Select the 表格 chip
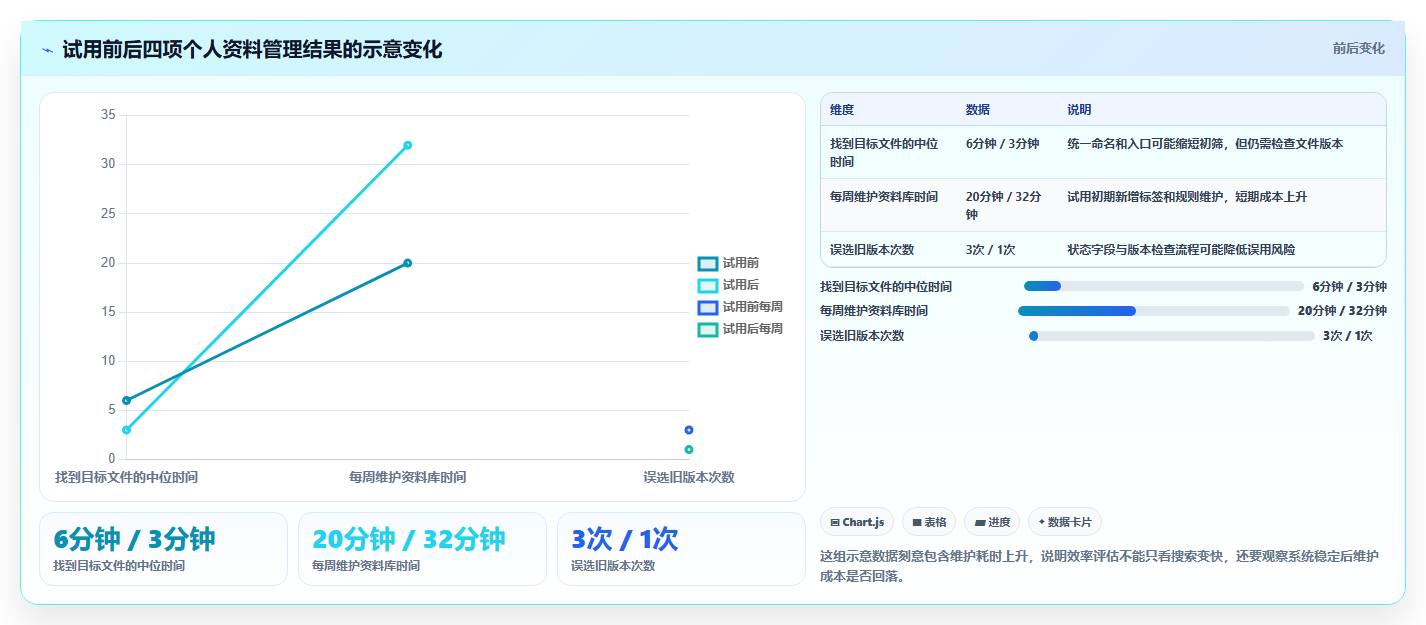The image size is (1426, 625). tap(929, 522)
